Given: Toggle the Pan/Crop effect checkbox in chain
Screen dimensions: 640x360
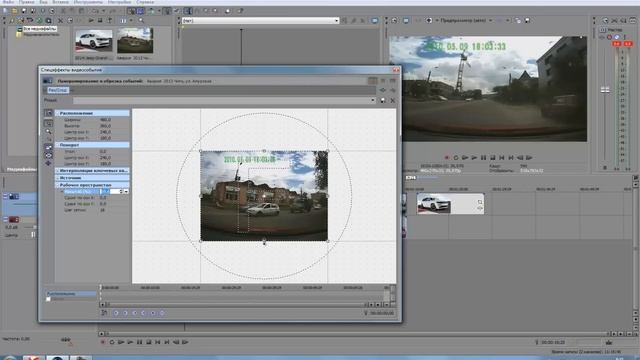Looking at the screenshot, I should [45, 90].
